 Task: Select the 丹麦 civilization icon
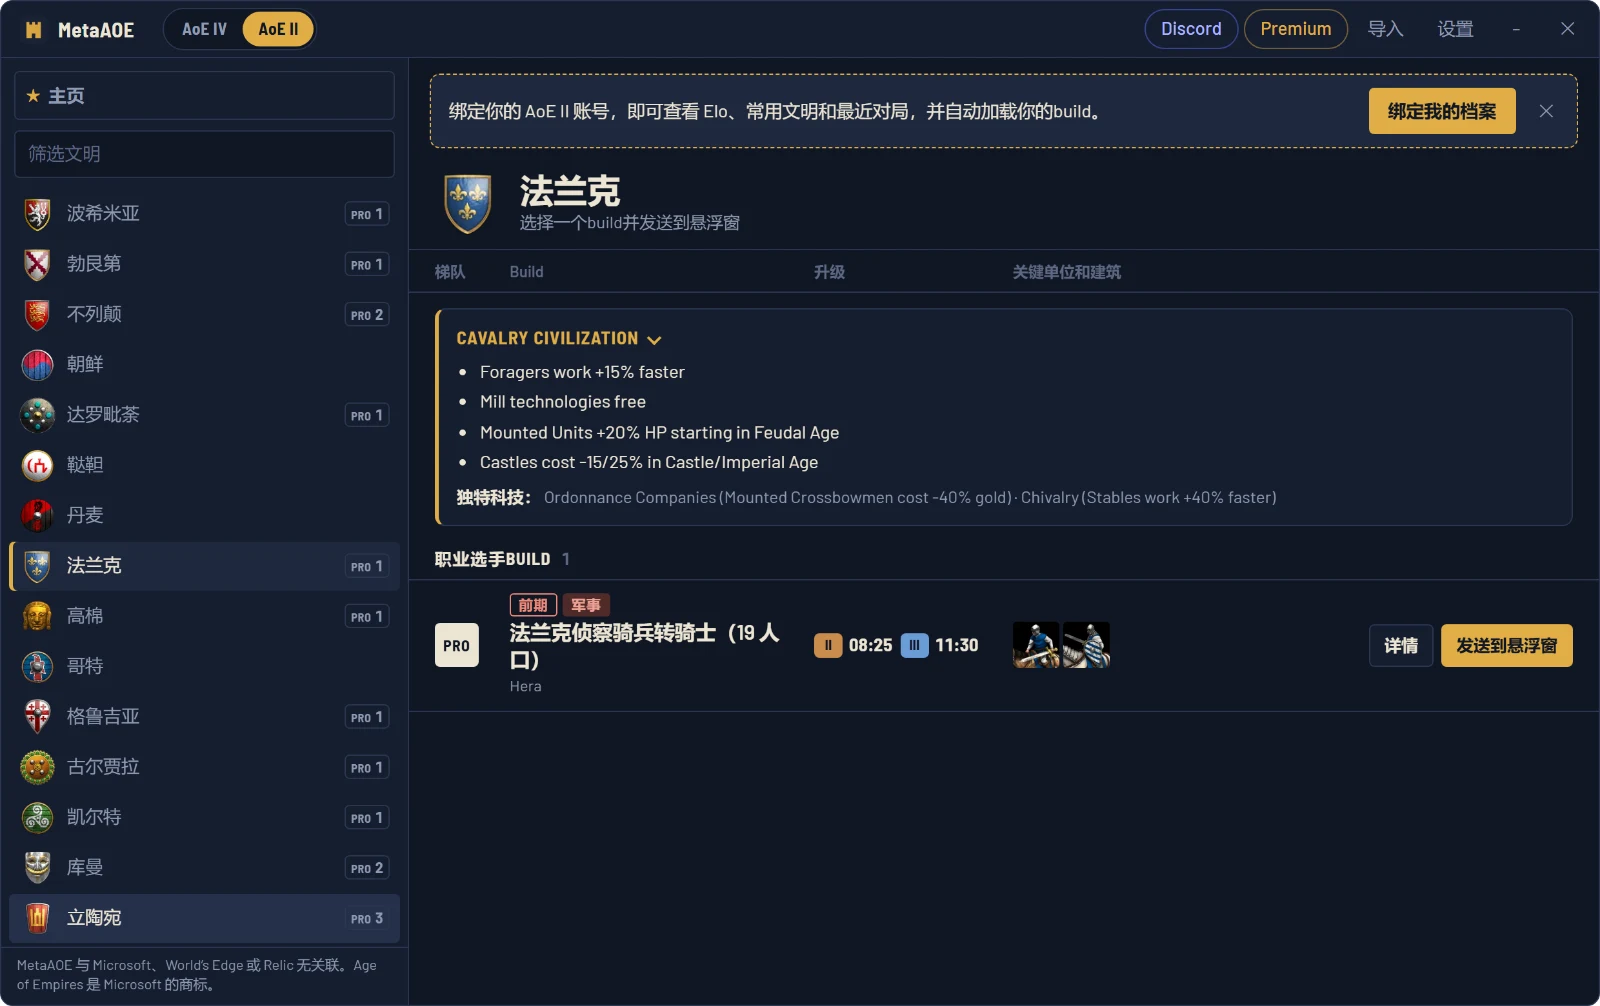click(x=38, y=516)
